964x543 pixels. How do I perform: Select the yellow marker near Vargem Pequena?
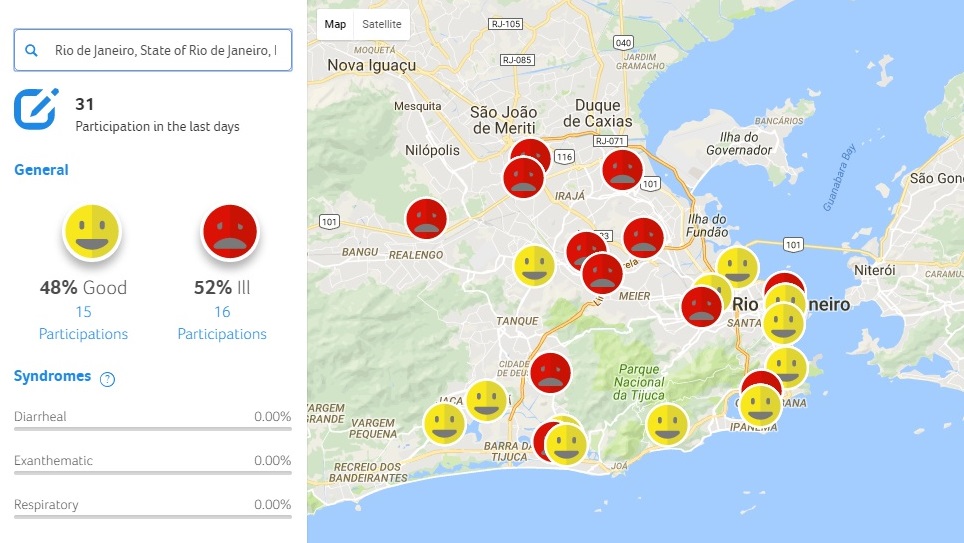point(444,423)
